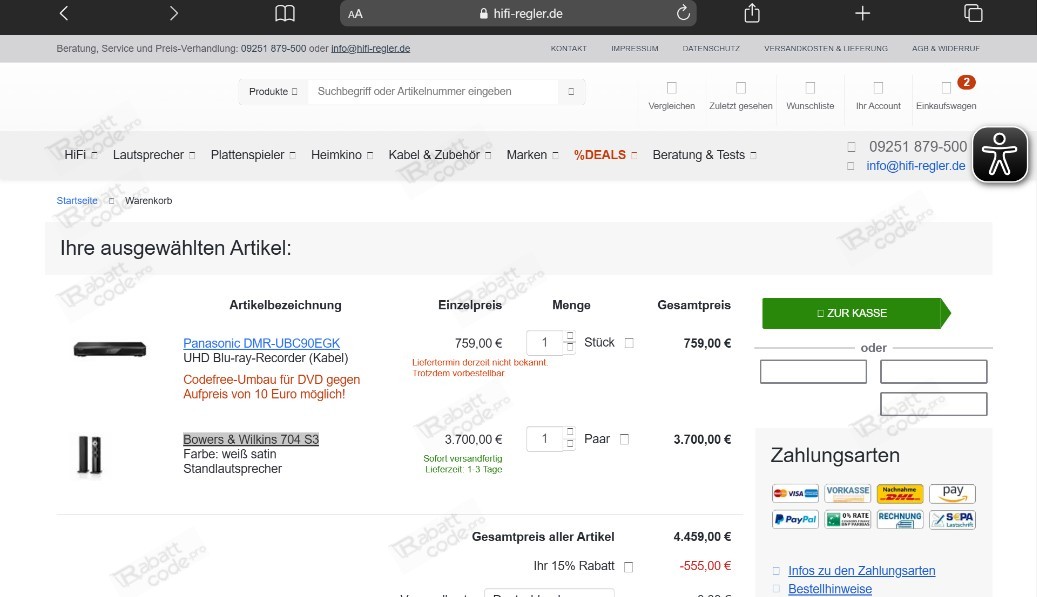Increase quantity of Panasonic recorder

570,336
